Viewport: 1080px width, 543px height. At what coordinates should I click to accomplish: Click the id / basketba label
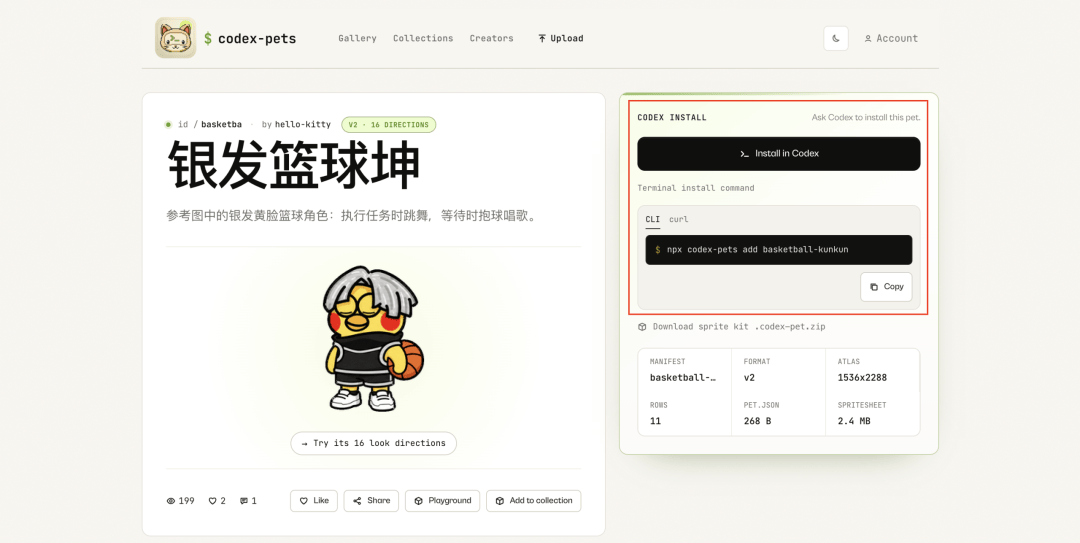pyautogui.click(x=209, y=125)
